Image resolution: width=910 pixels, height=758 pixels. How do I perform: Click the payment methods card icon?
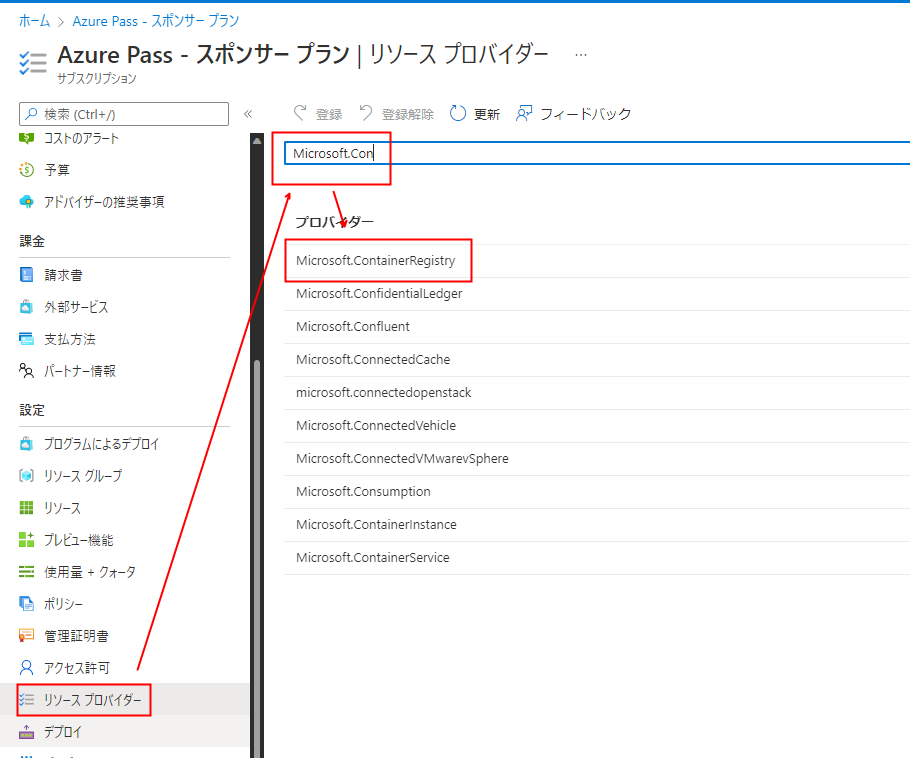(x=26, y=339)
